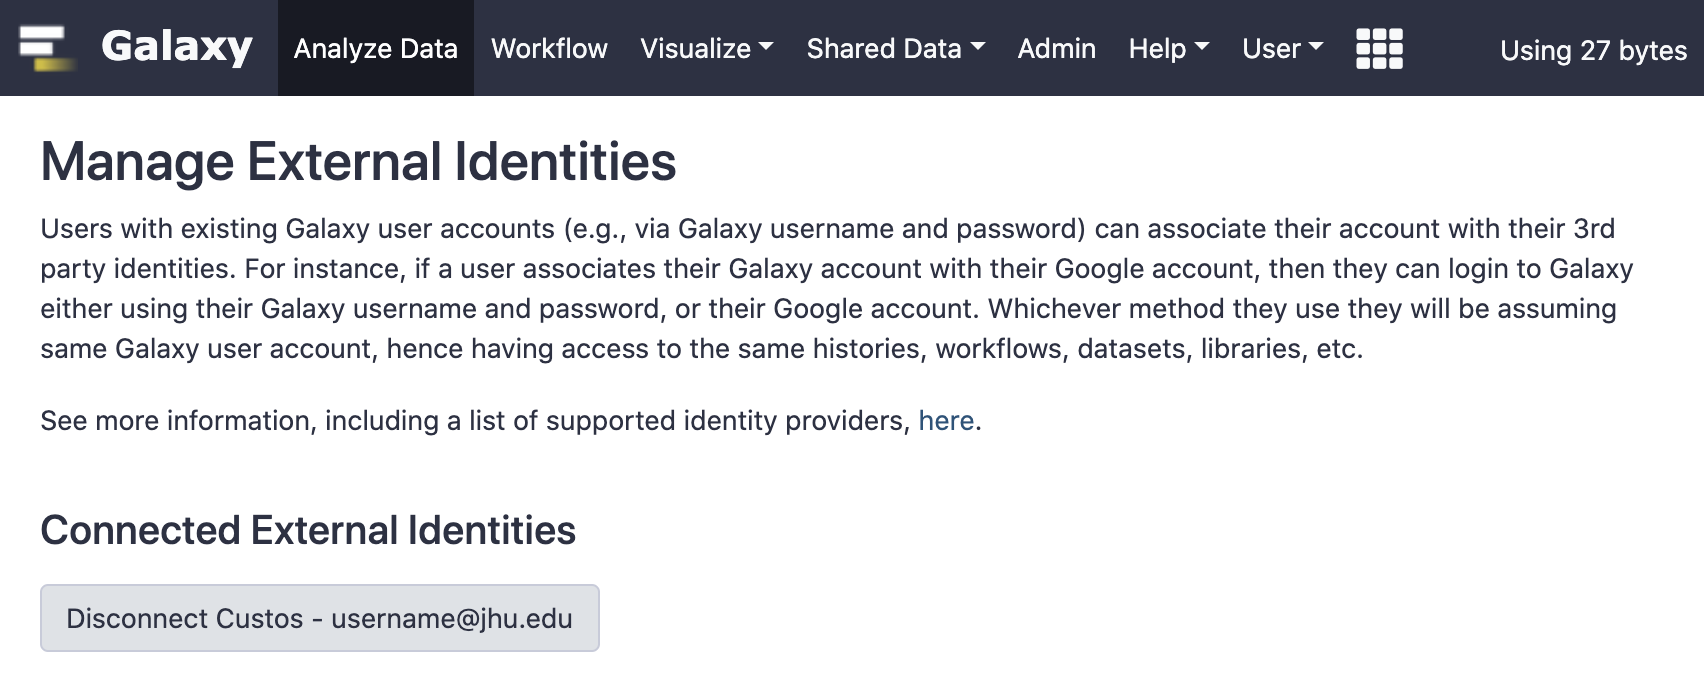Expand the Shared Data dropdown arrow
Image resolution: width=1704 pixels, height=674 pixels.
(978, 47)
